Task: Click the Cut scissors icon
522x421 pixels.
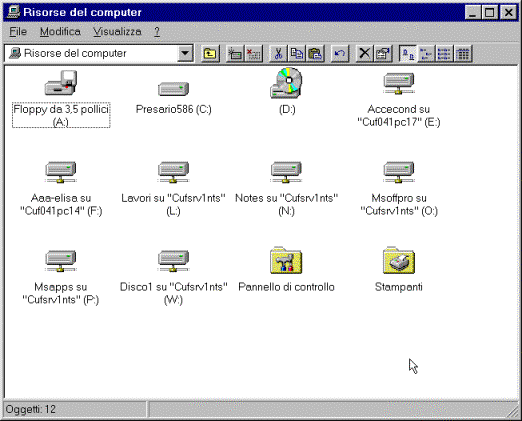Action: [278, 53]
